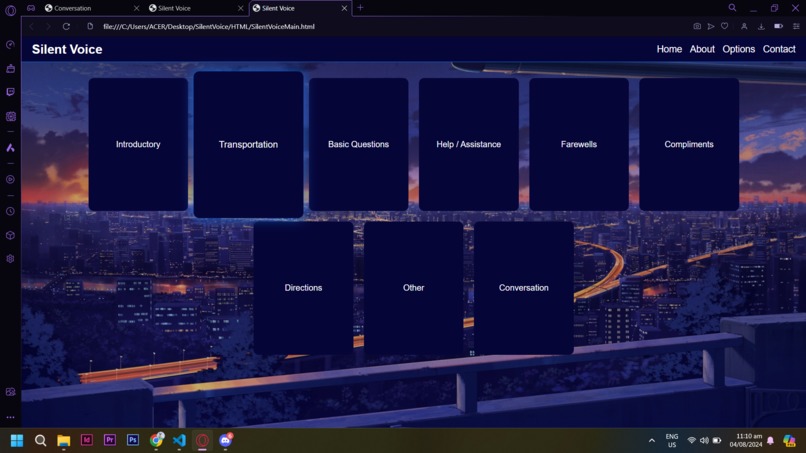Open the Directions card
The image size is (806, 453).
[x=303, y=287]
